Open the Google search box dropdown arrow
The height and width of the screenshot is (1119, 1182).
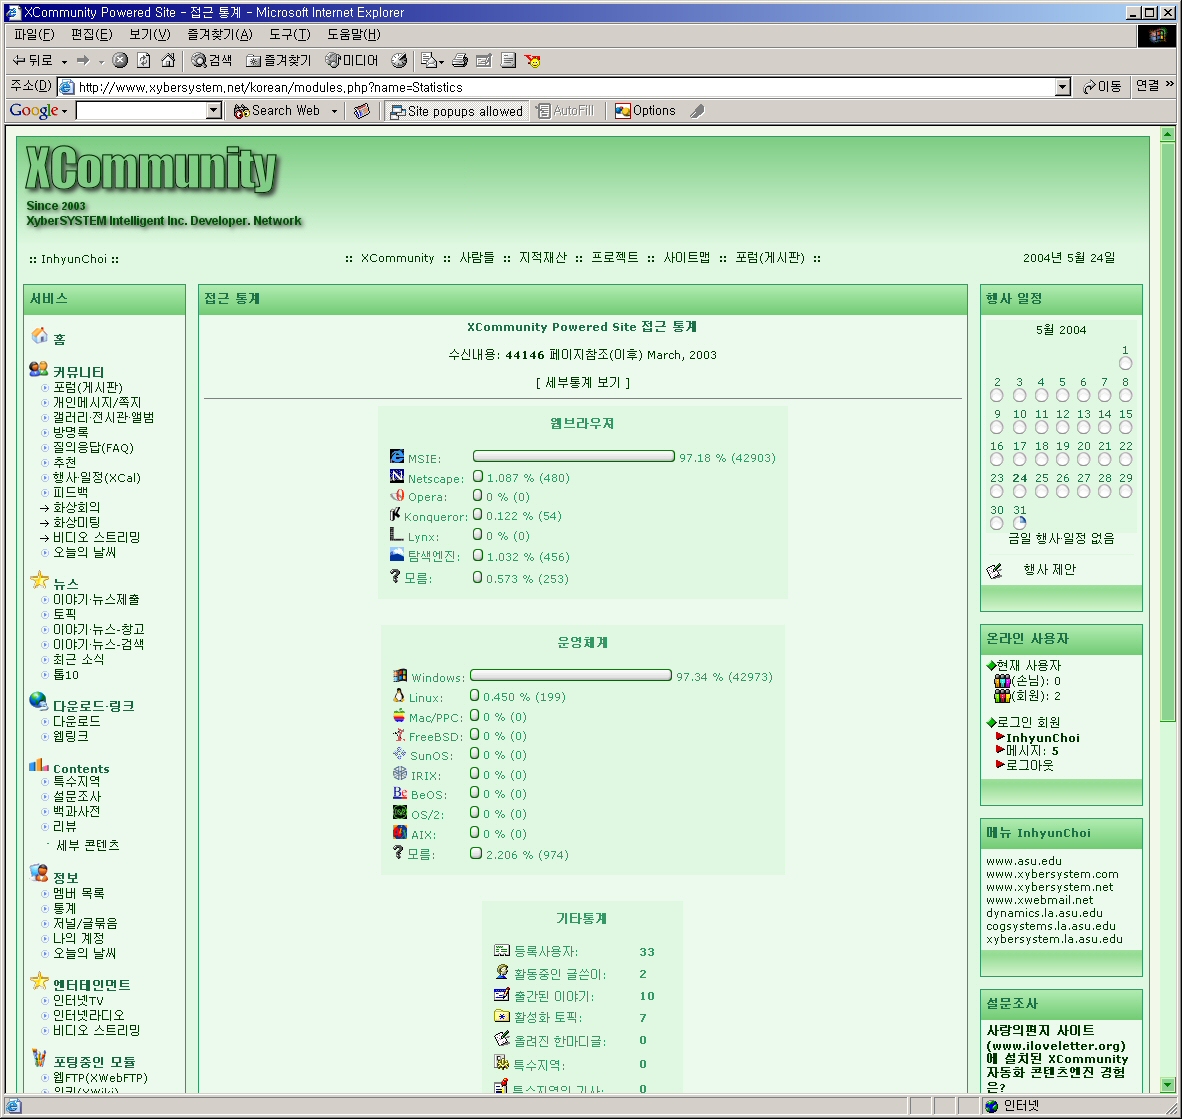214,111
